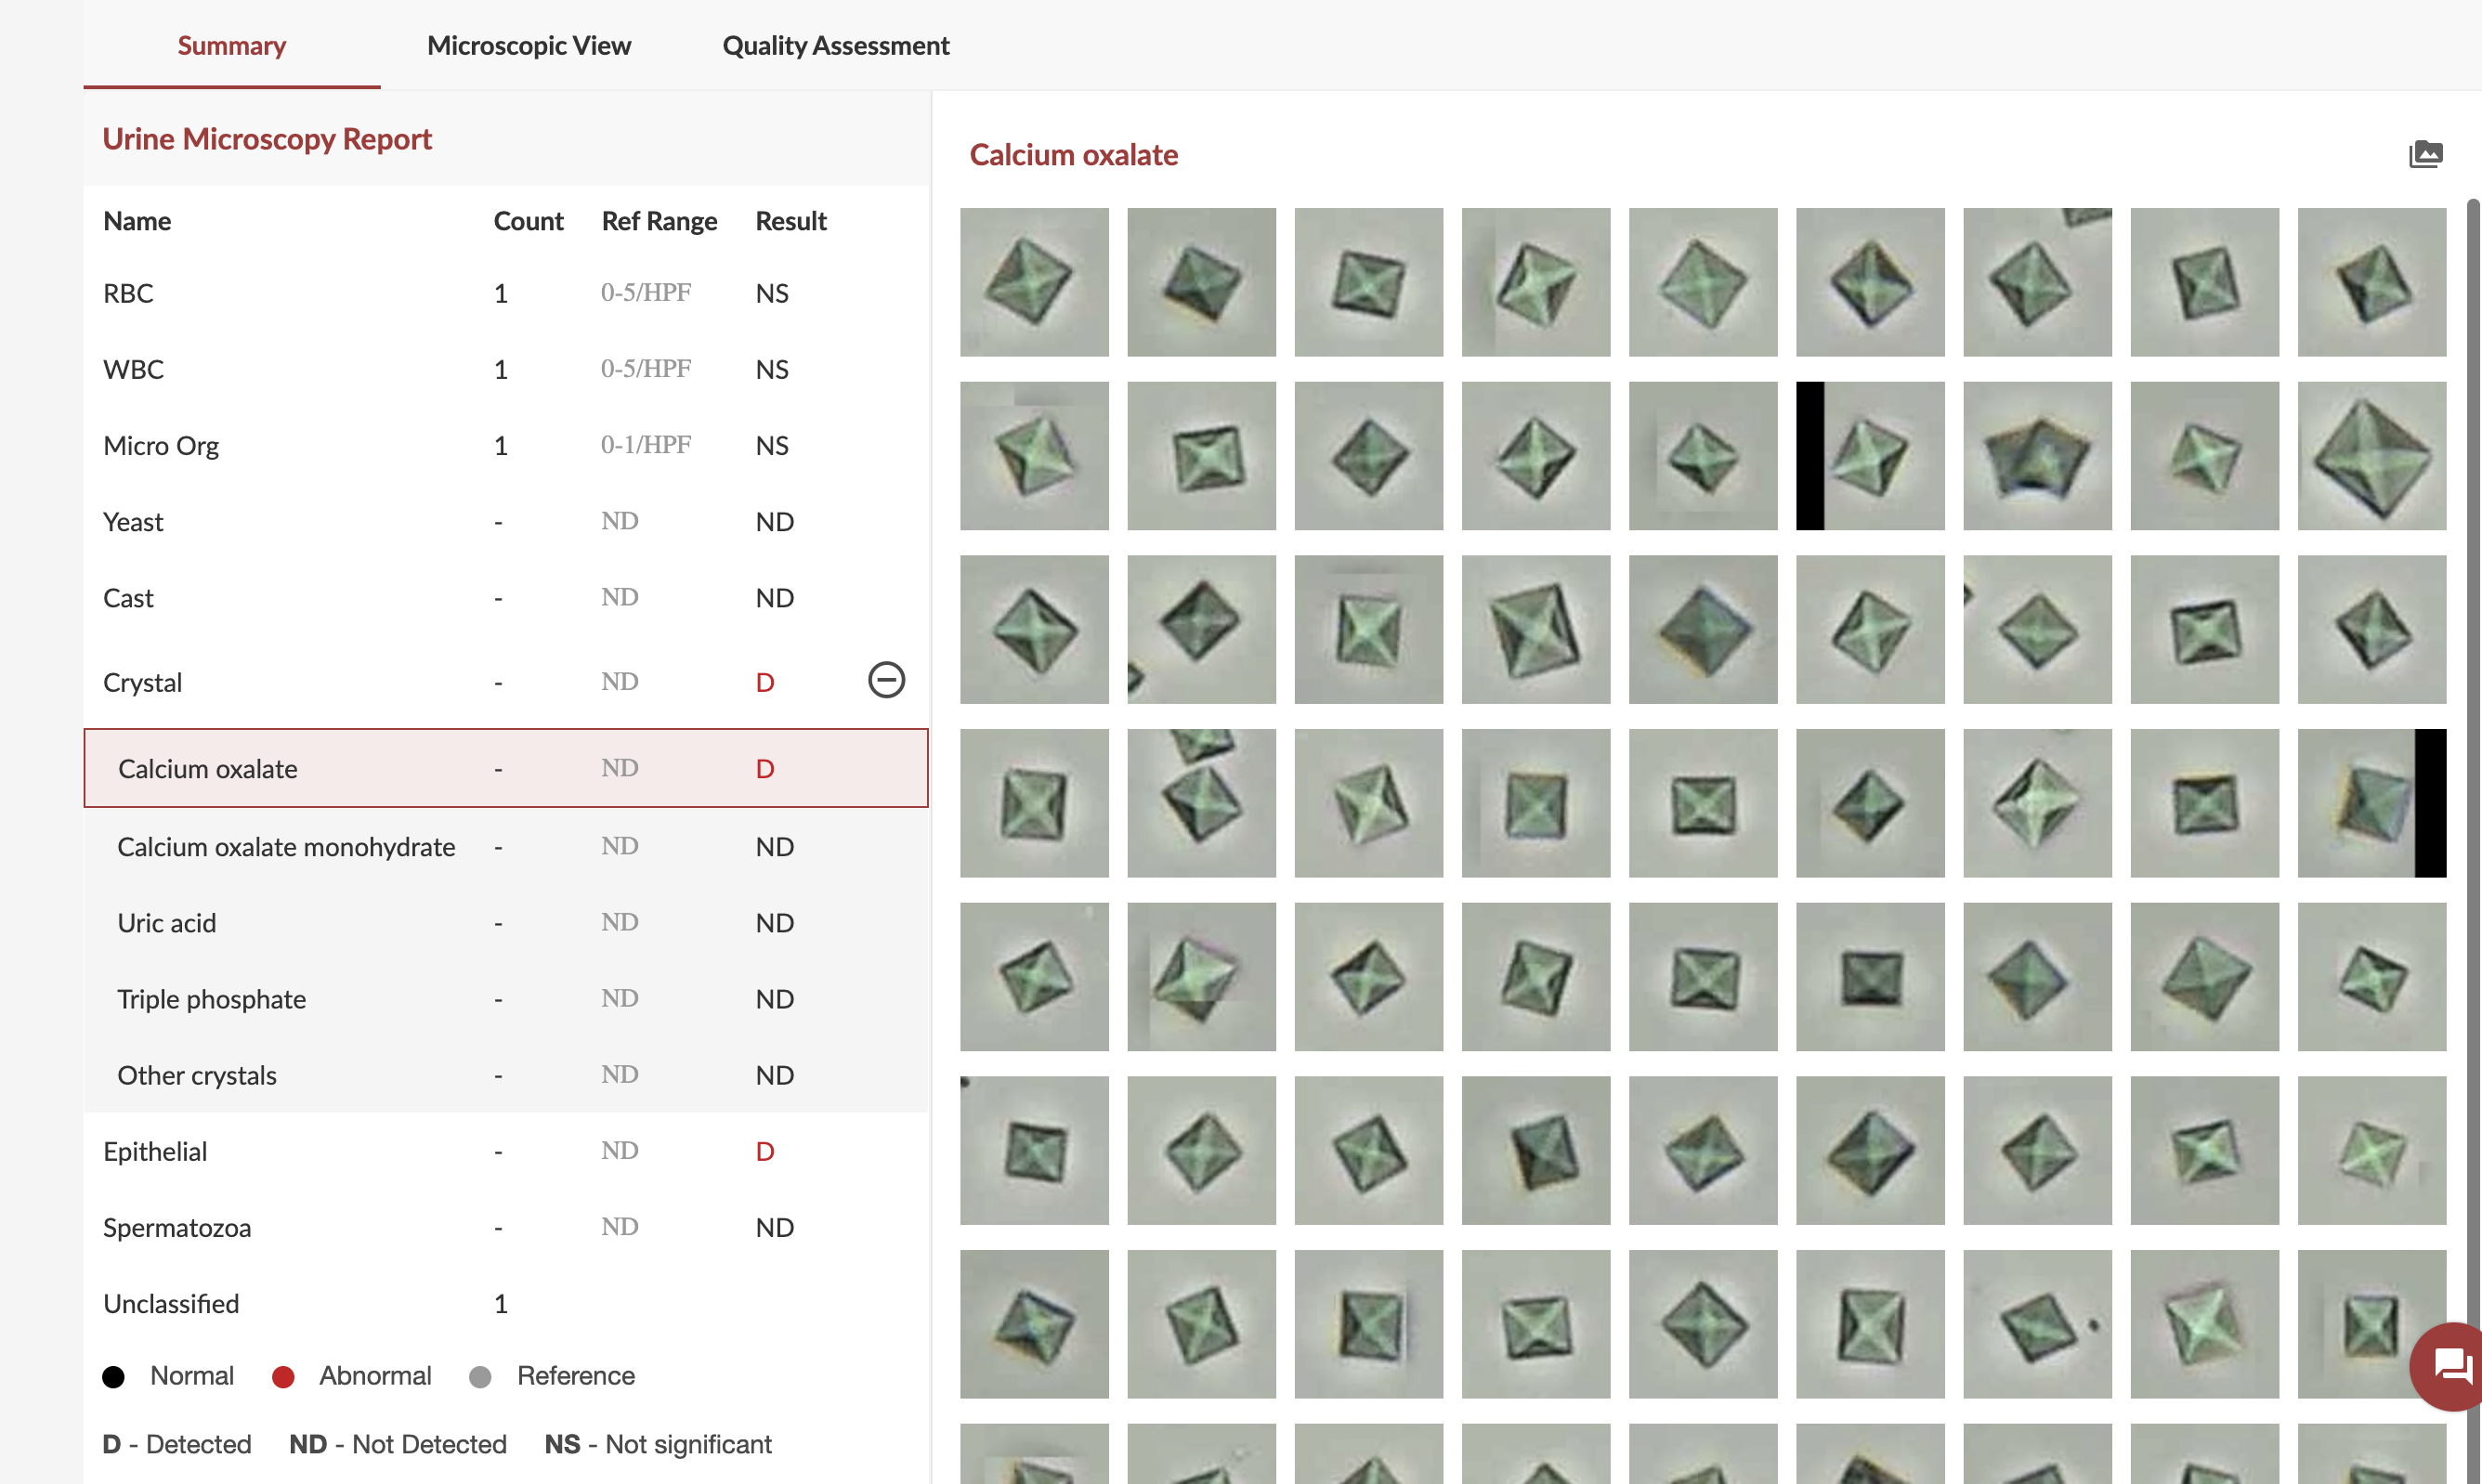The width and height of the screenshot is (2482, 1484).
Task: Collapse the Crystal row with minus icon
Action: click(886, 680)
